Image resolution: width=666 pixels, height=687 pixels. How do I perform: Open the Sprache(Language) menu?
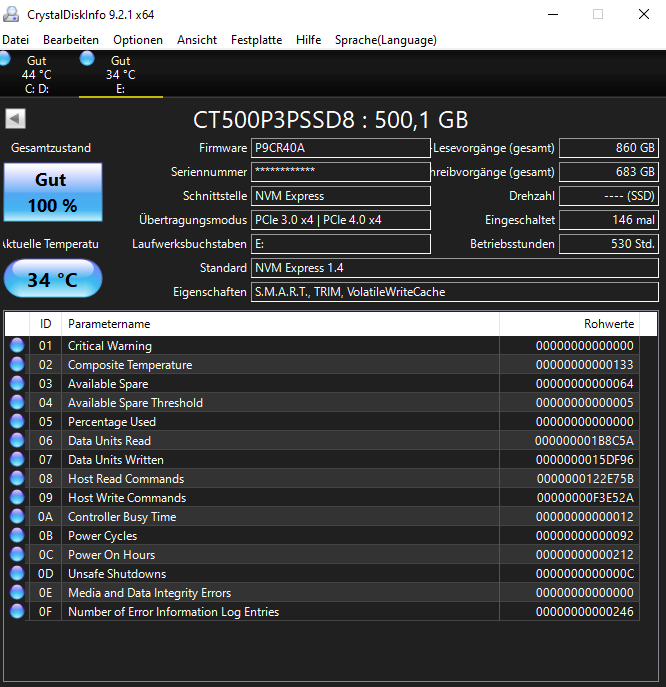click(x=386, y=40)
